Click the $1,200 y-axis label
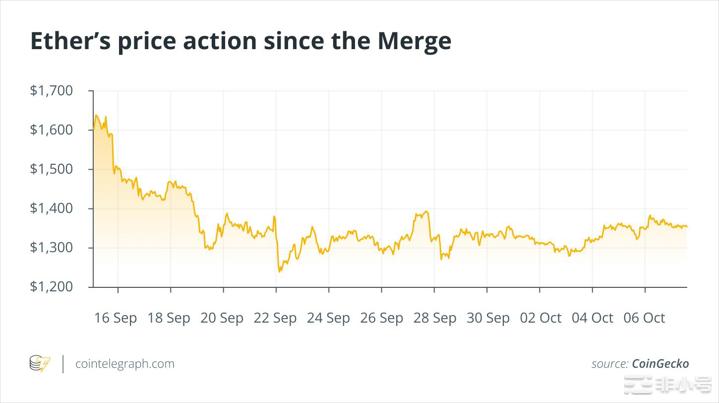The image size is (719, 403). point(53,287)
